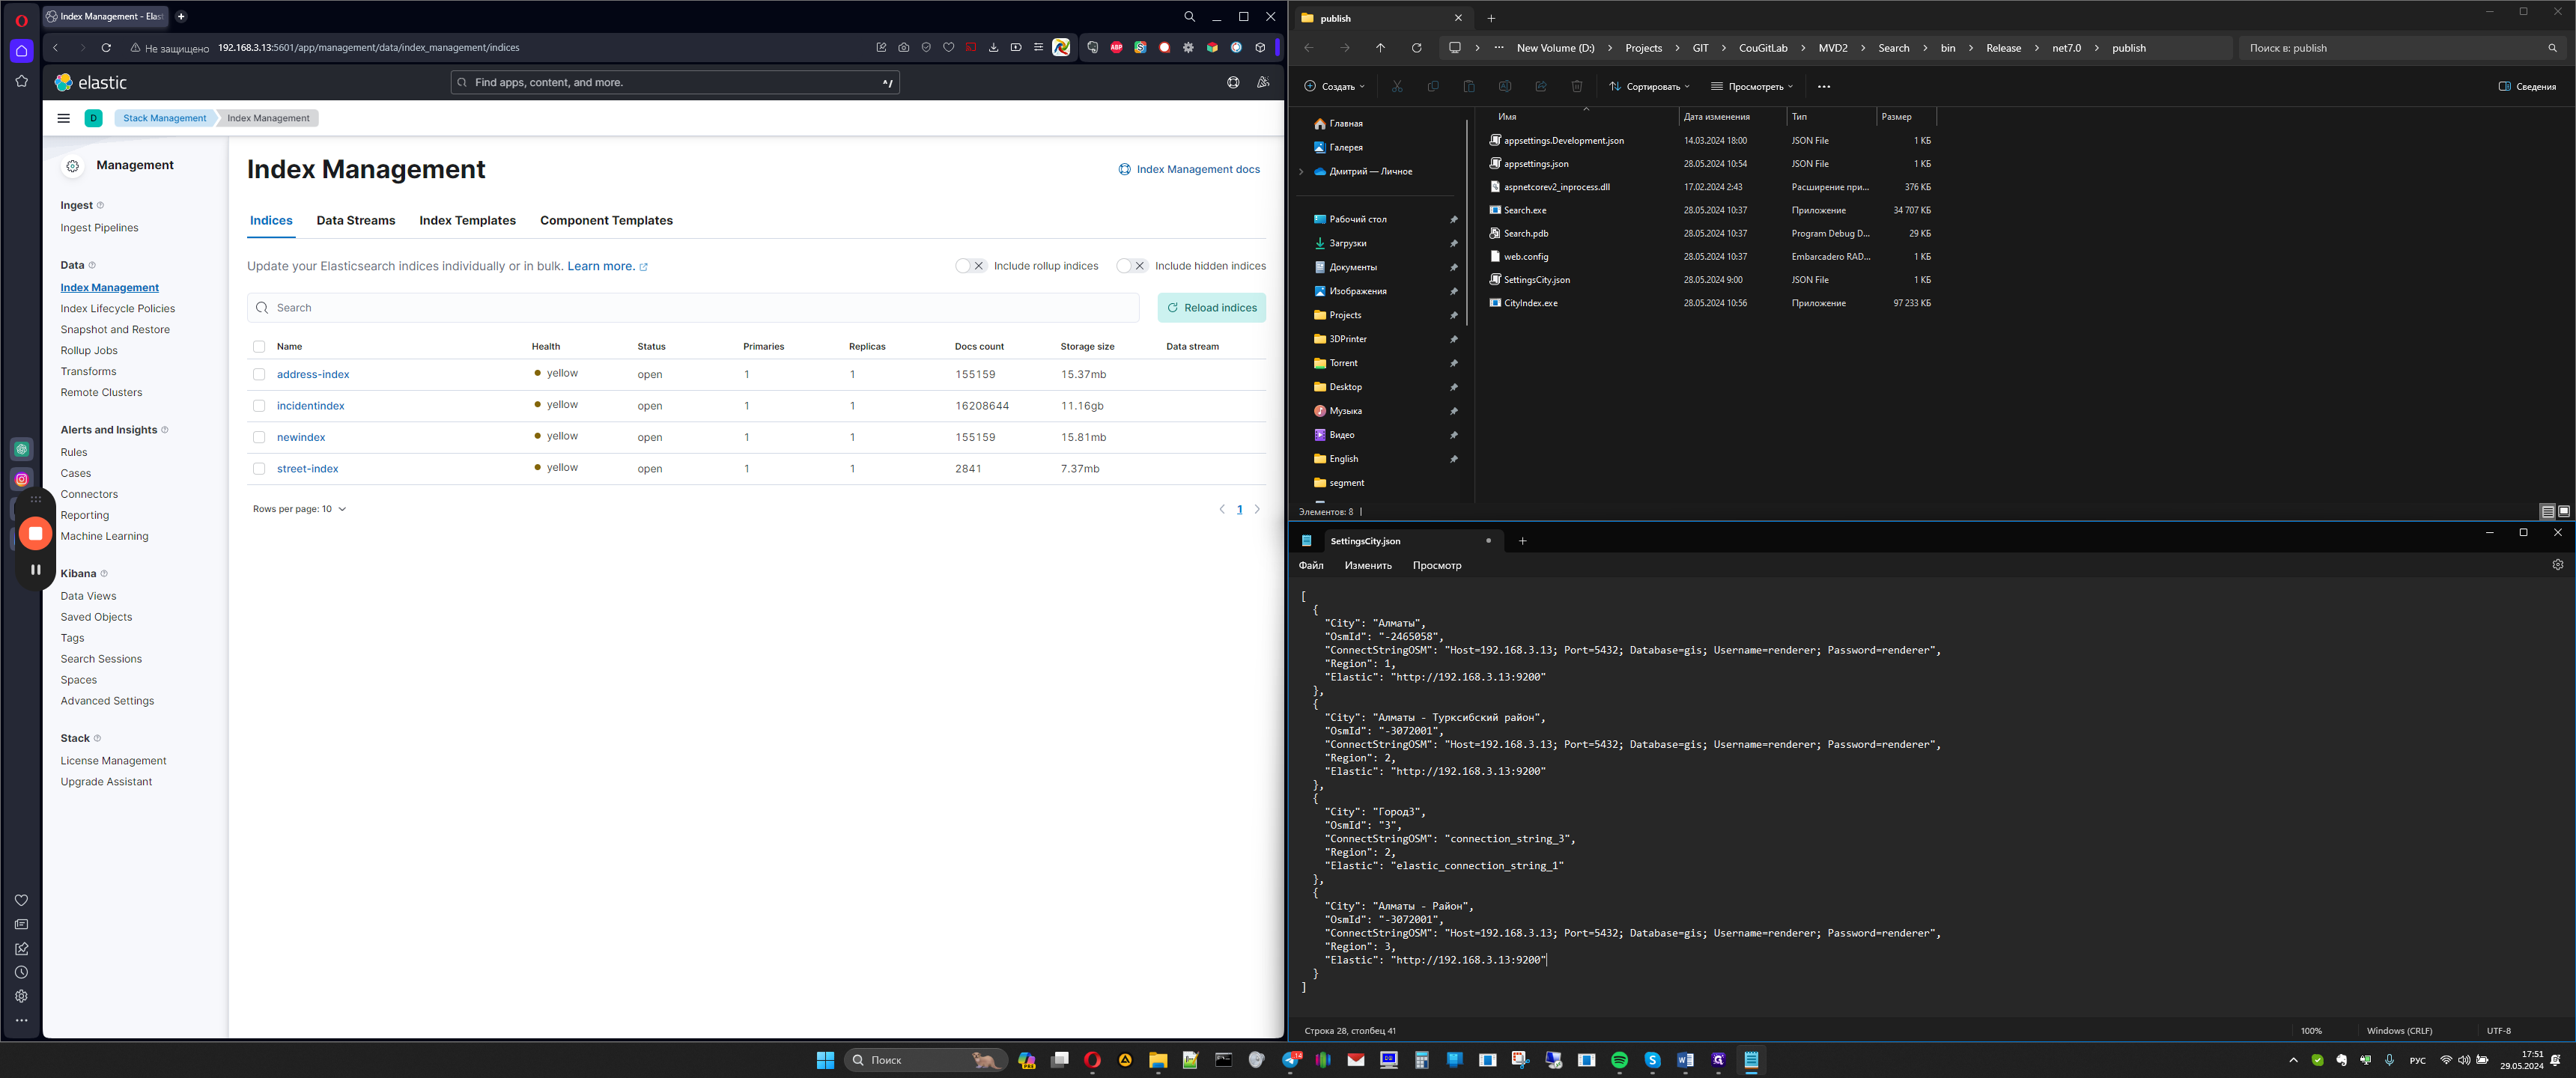Viewport: 2576px width, 1078px height.
Task: Reload the browser page
Action: 106,47
